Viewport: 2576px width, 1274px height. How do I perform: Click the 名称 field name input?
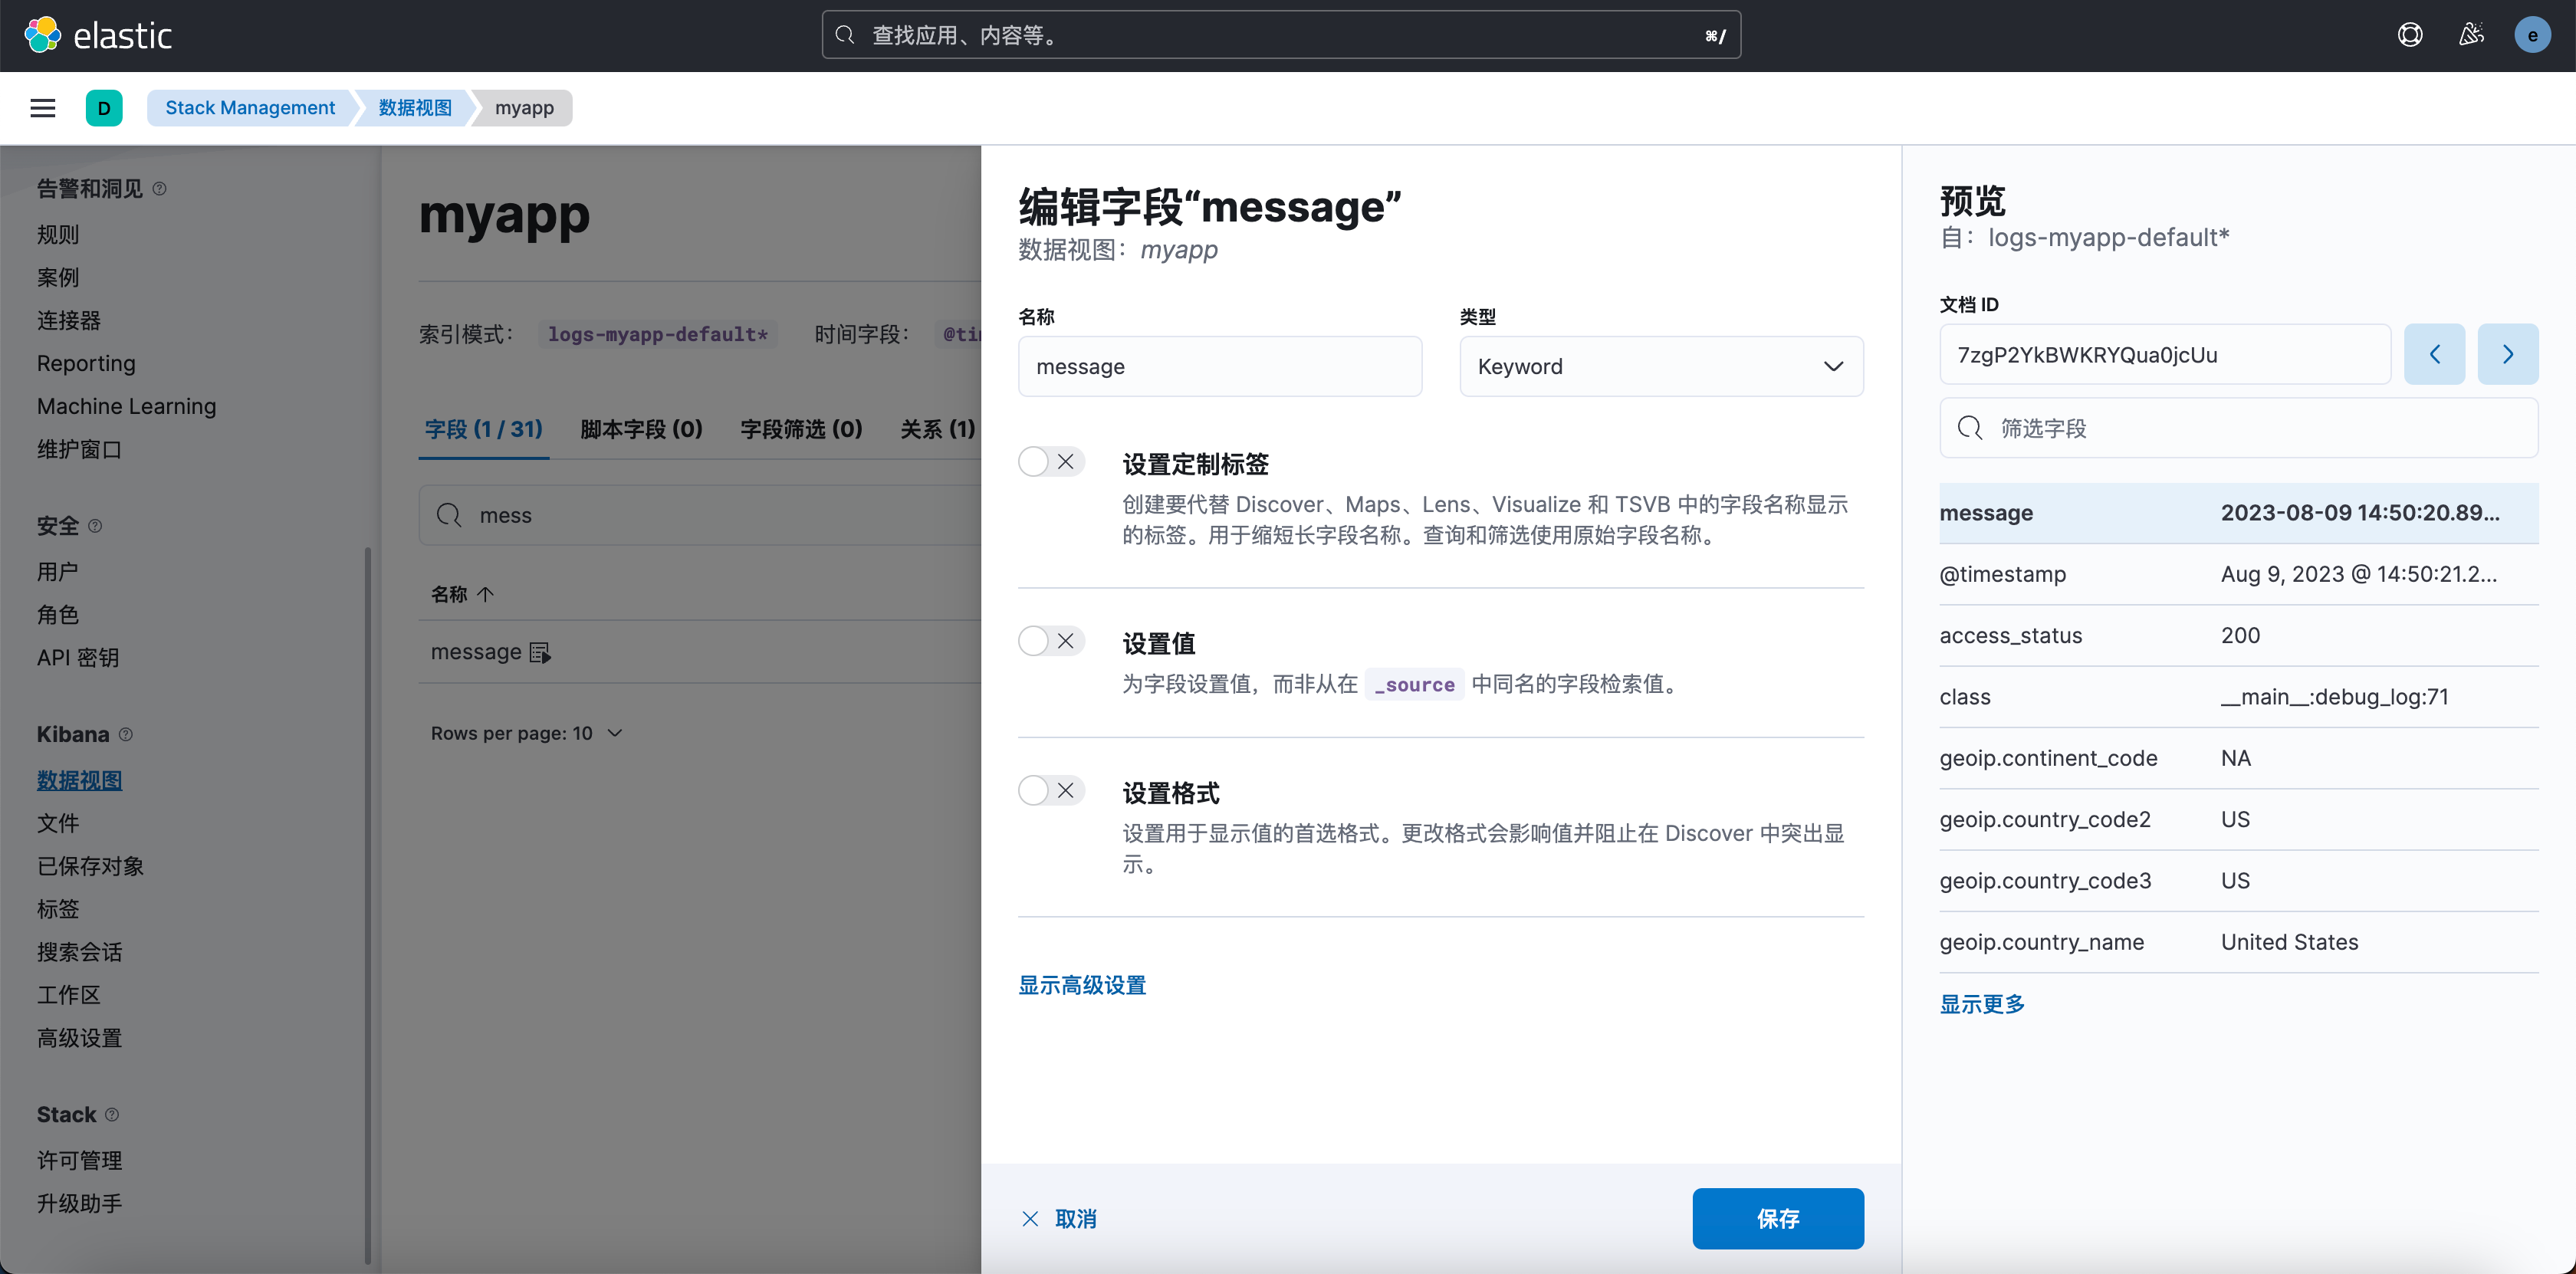1220,366
